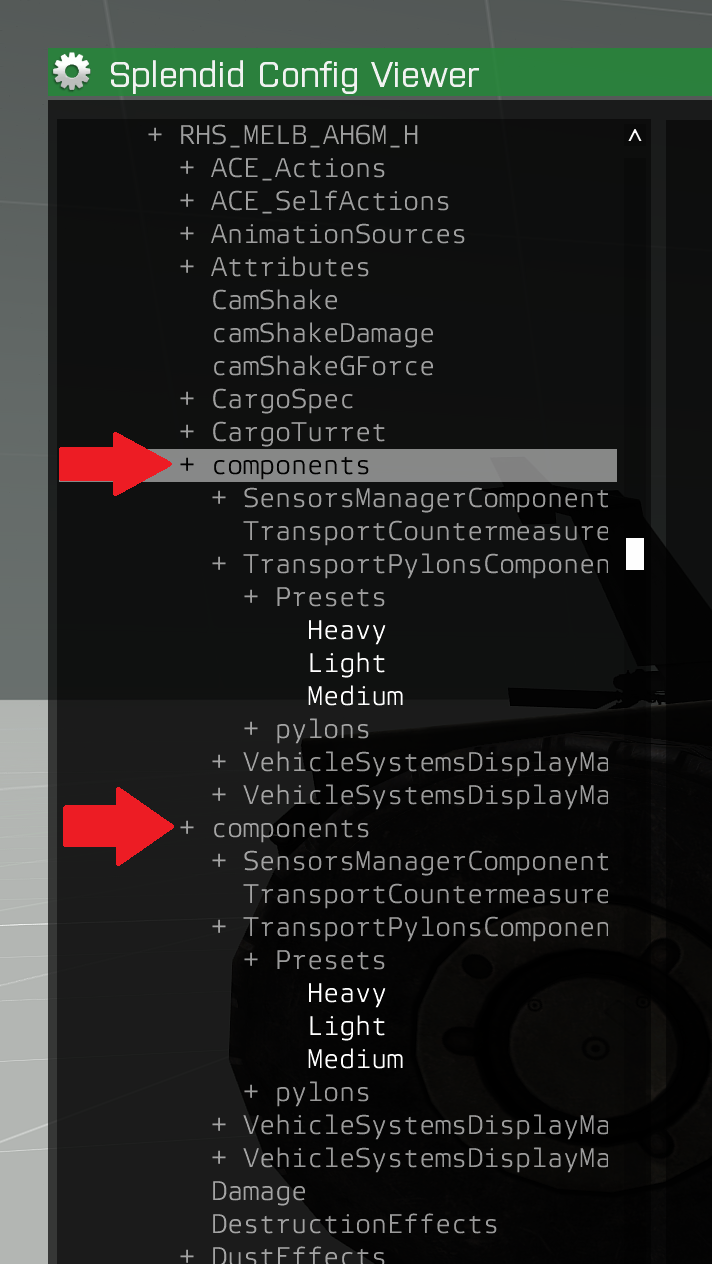Toggle the CargoTurret plus sign
Viewport: 712px width, 1264px height.
(186, 432)
